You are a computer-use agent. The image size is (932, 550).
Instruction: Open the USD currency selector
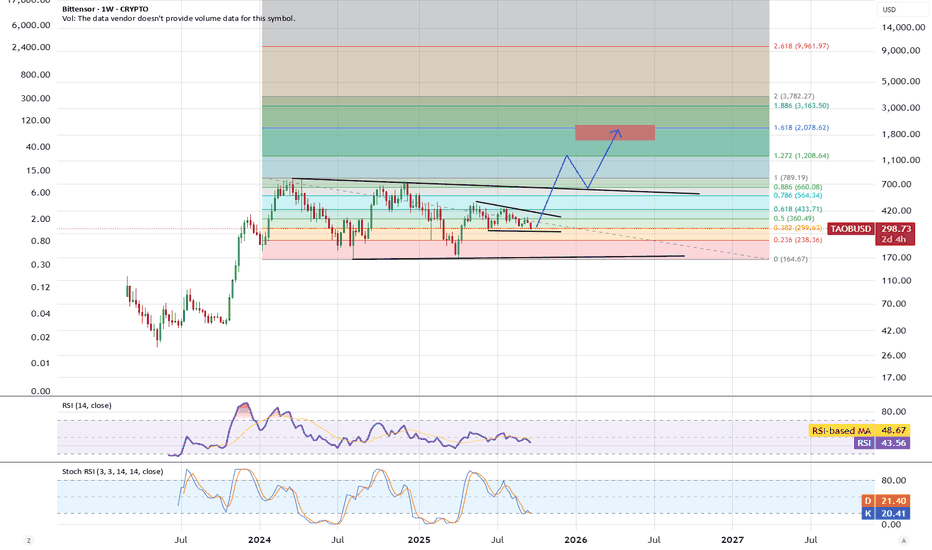click(x=888, y=10)
